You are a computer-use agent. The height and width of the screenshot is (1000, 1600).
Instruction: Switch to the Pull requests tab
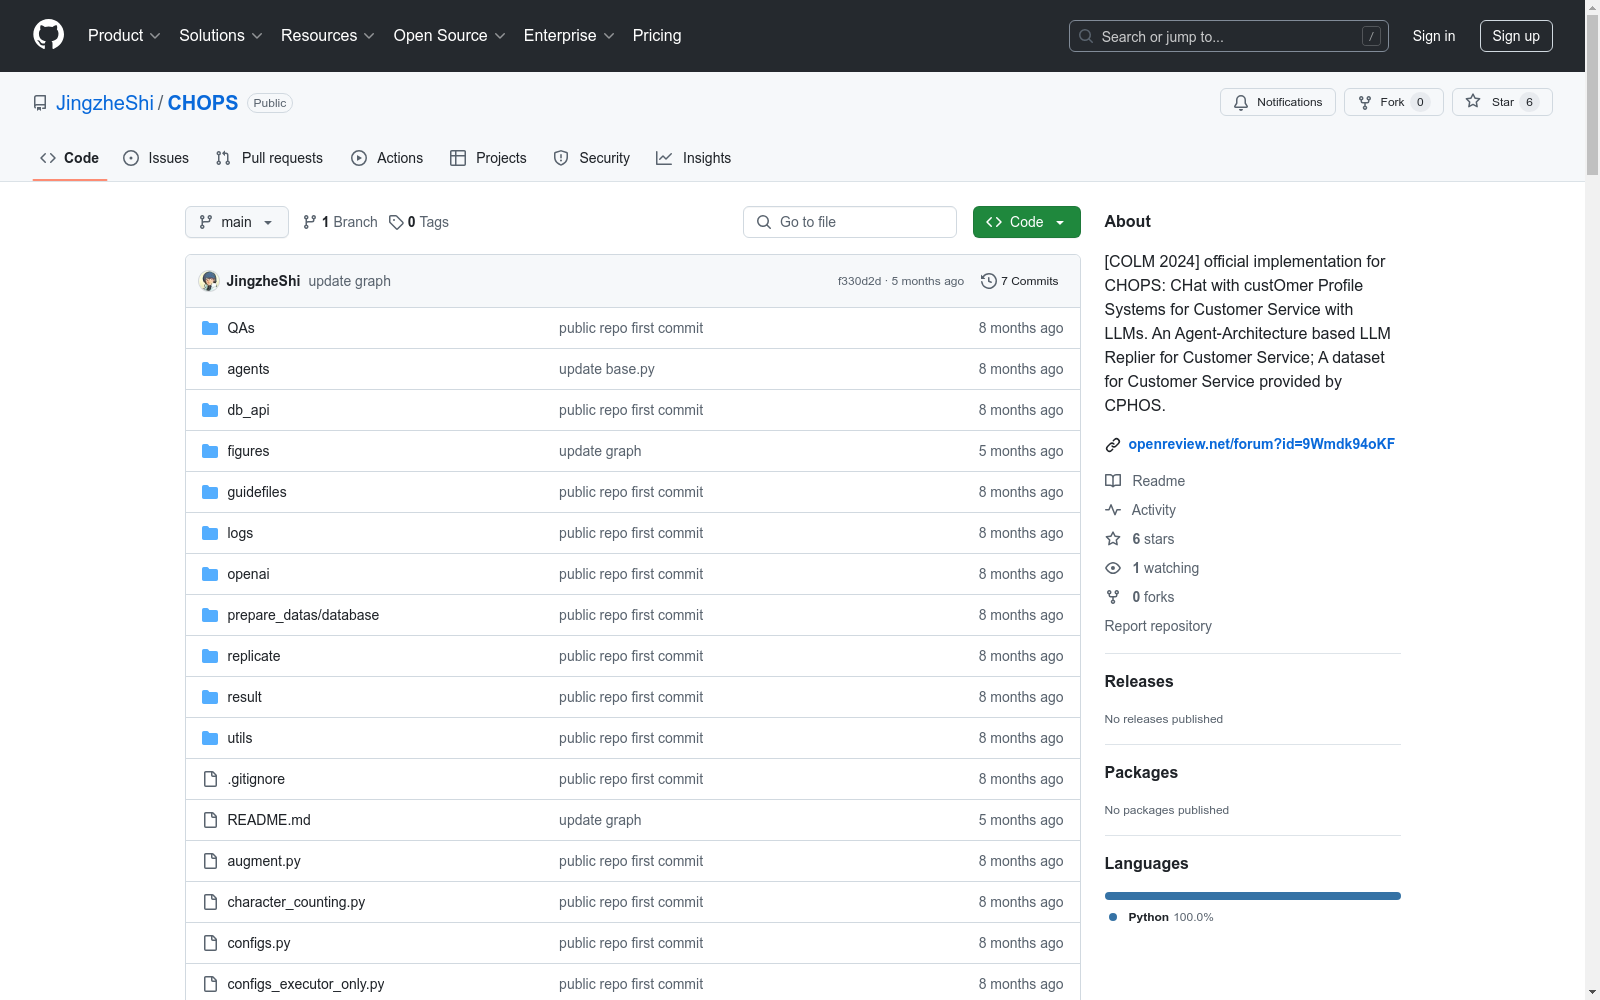tap(269, 158)
